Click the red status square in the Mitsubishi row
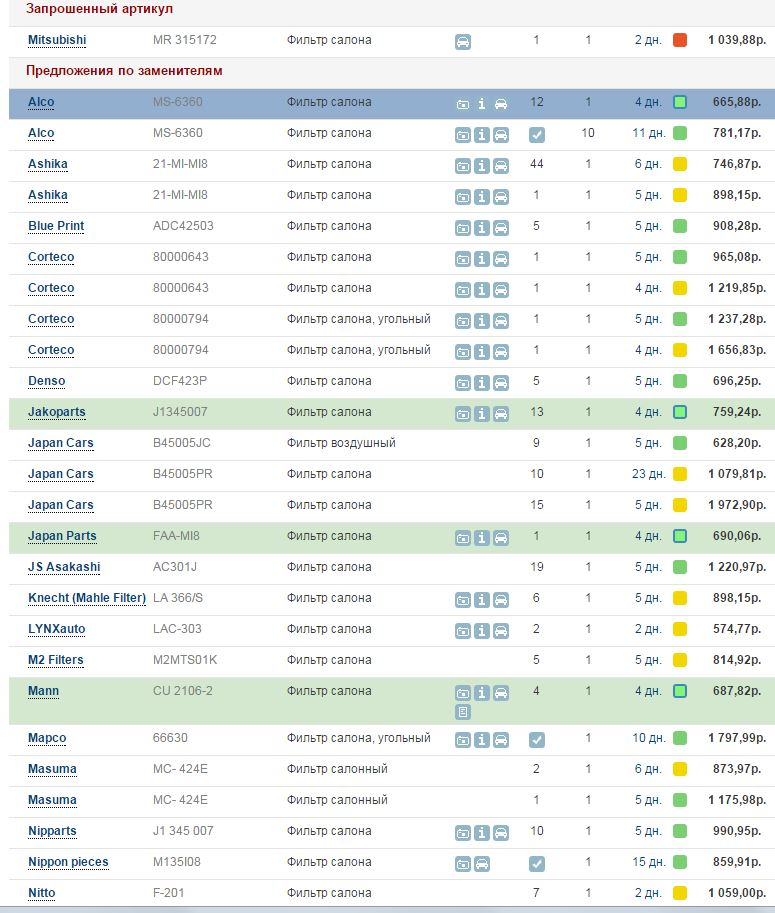This screenshot has width=775, height=913. [x=680, y=40]
